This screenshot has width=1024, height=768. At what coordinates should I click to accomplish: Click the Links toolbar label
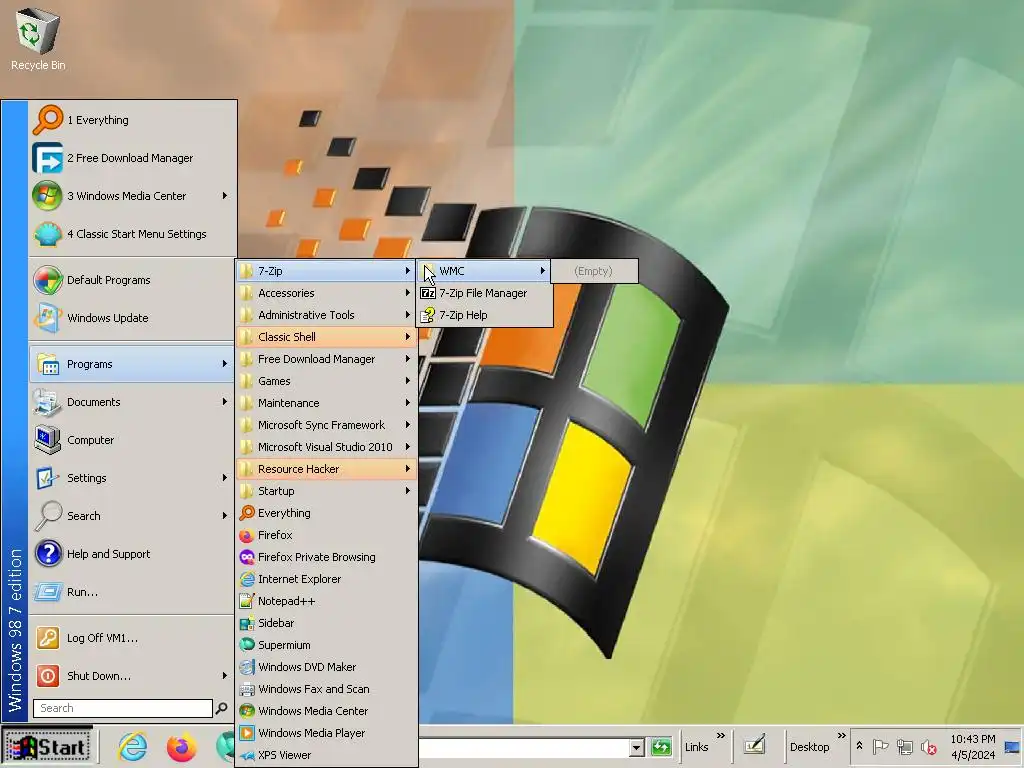[696, 747]
